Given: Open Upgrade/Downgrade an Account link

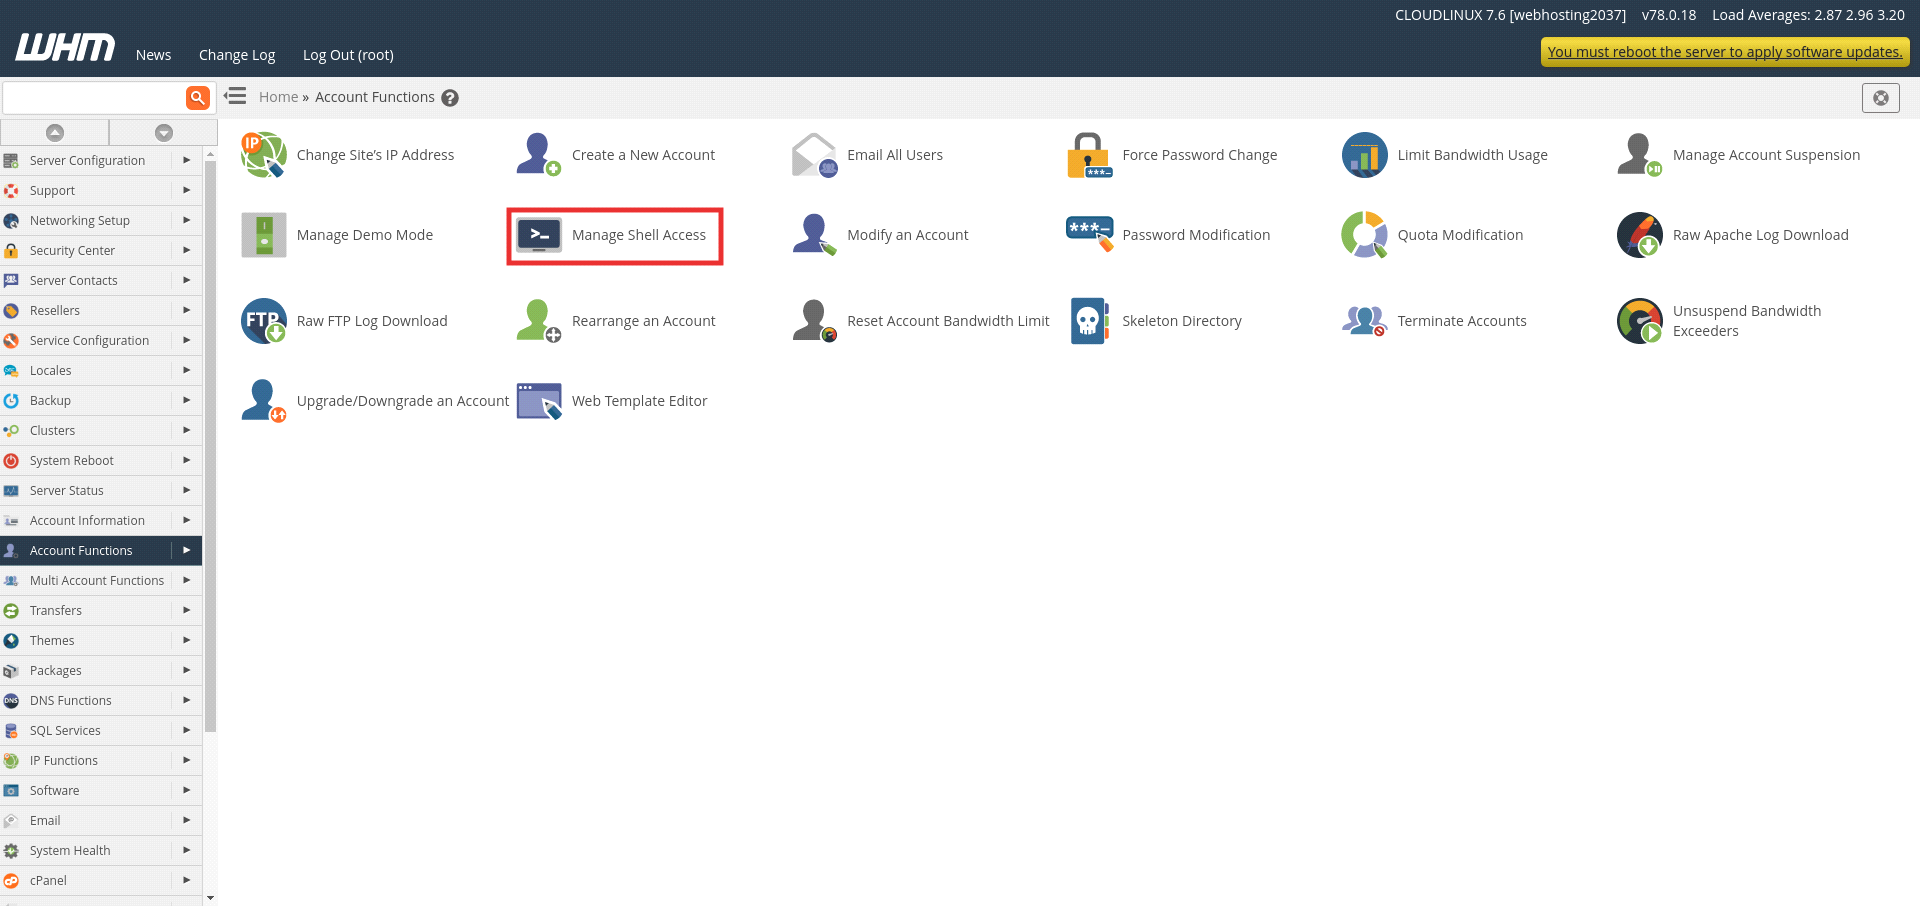Looking at the screenshot, I should (x=403, y=401).
